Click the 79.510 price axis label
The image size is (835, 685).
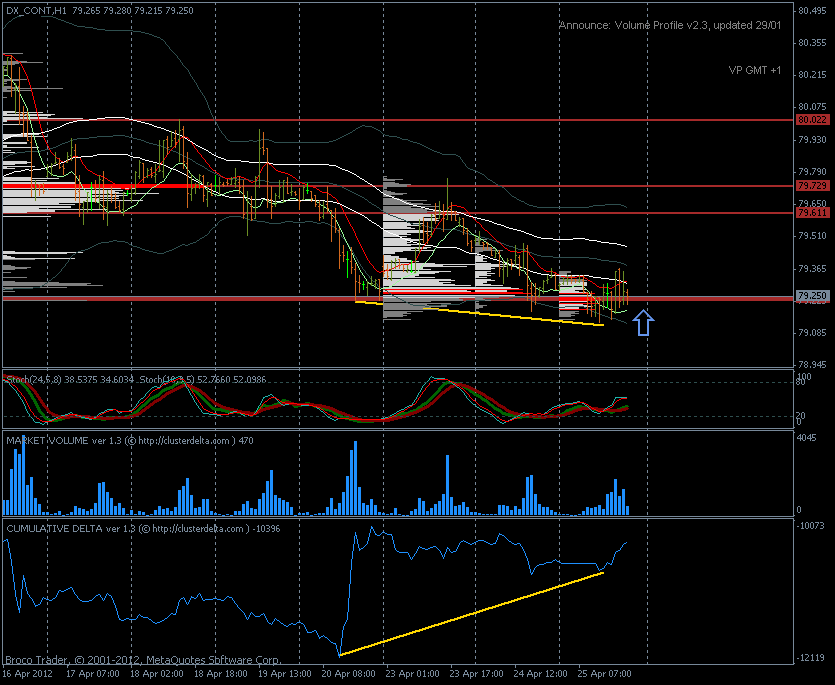pos(812,236)
